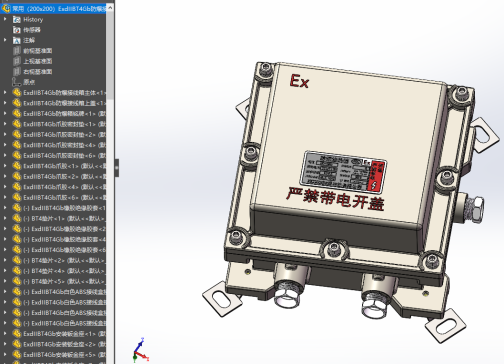Click part icon of 防爆接线箱上盖<1>
This screenshot has height=364, width=504.
[17, 103]
